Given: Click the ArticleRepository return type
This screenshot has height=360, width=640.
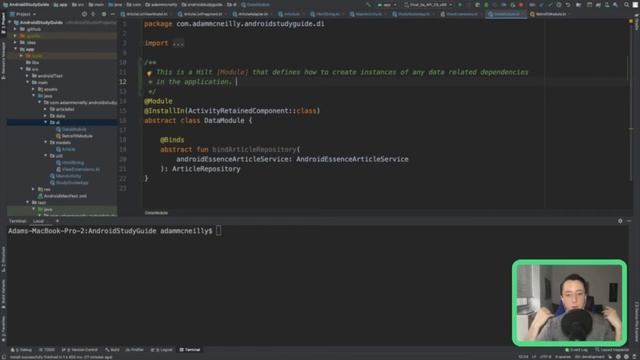Looking at the screenshot, I should pyautogui.click(x=206, y=169).
